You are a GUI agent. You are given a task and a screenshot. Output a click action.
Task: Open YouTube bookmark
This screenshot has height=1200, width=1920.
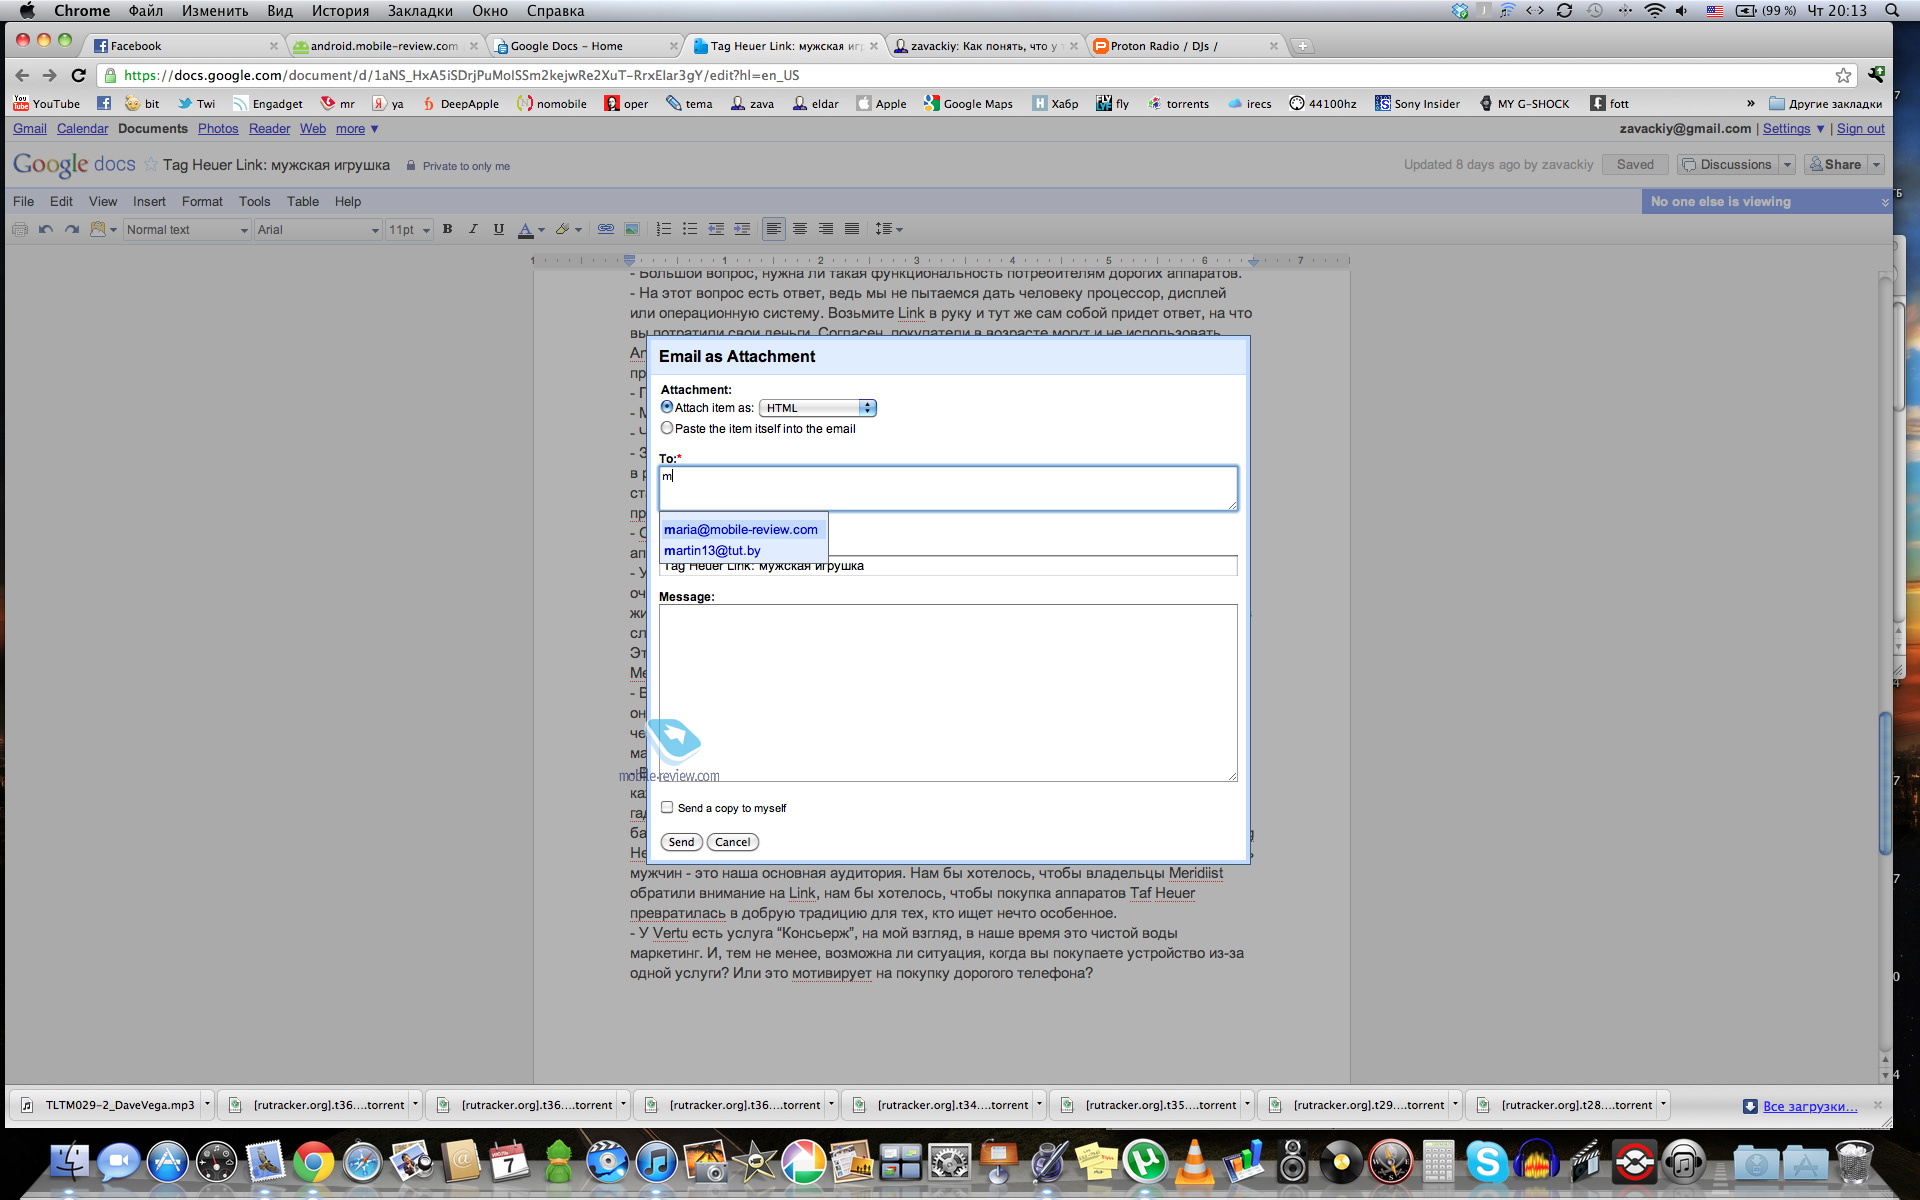(x=47, y=103)
